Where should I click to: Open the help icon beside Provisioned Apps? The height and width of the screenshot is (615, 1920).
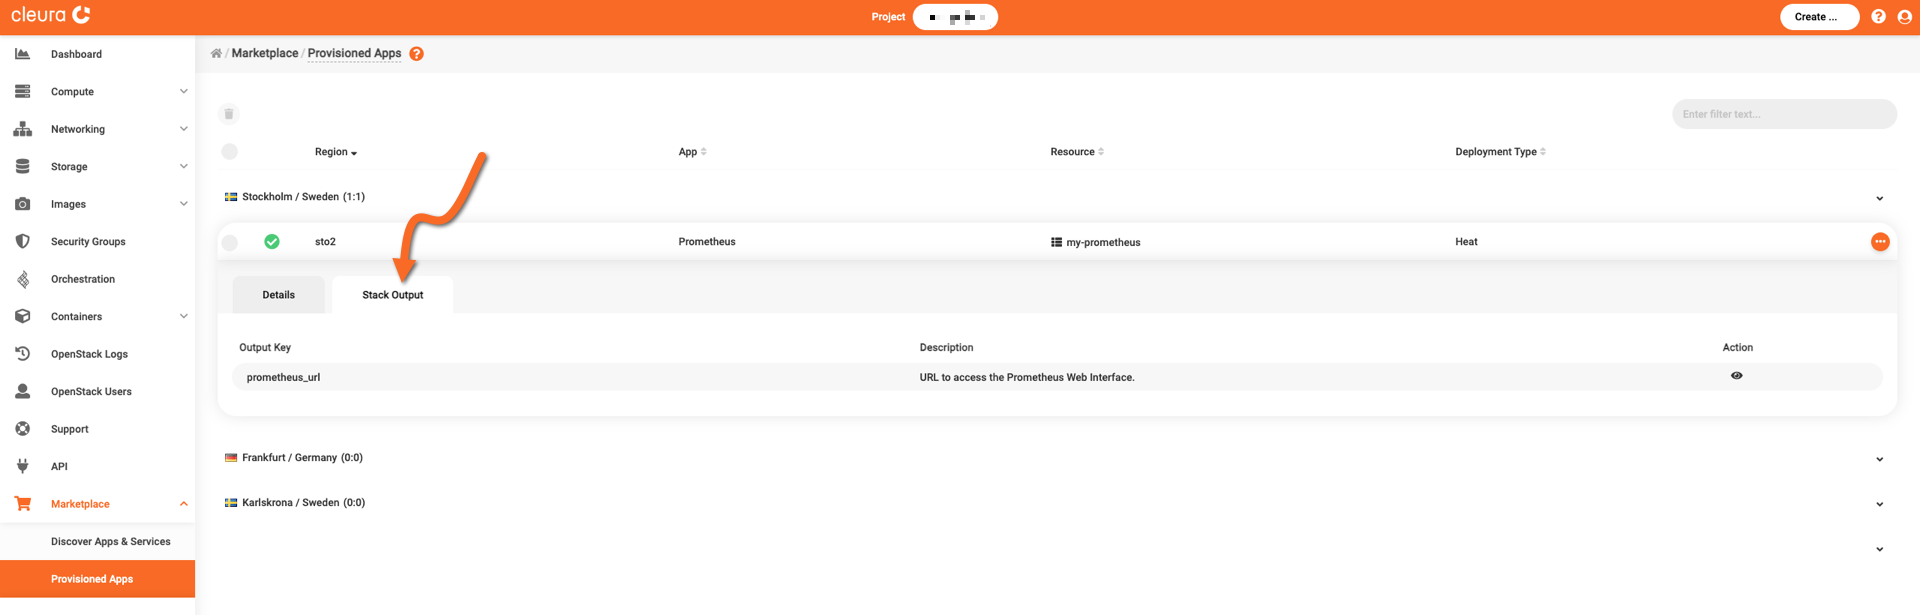coord(416,54)
